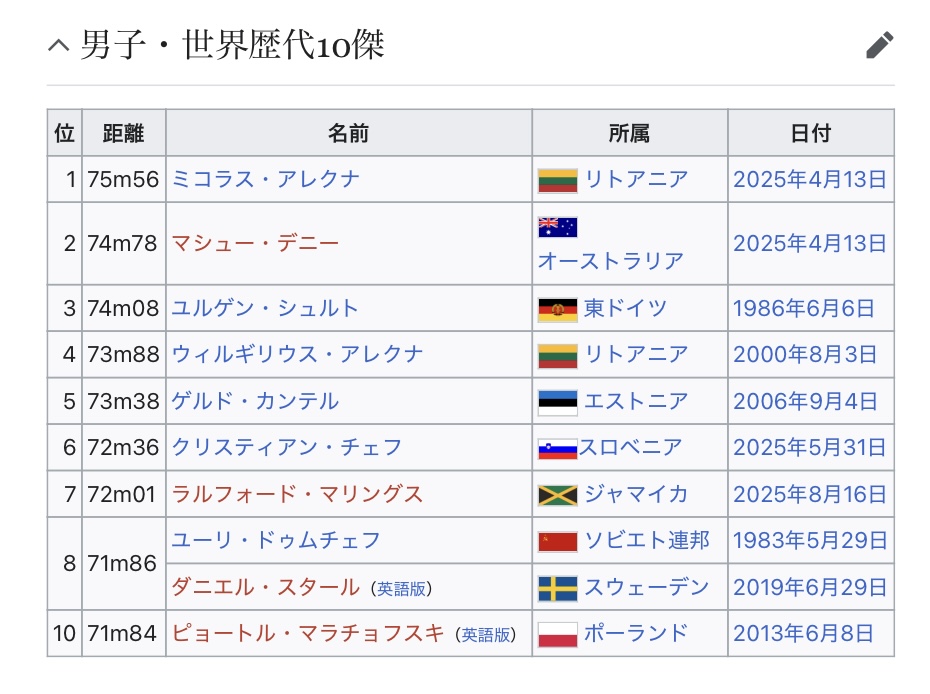The image size is (930, 694).
Task: Follow the オーストラリア country link
Action: (x=610, y=261)
